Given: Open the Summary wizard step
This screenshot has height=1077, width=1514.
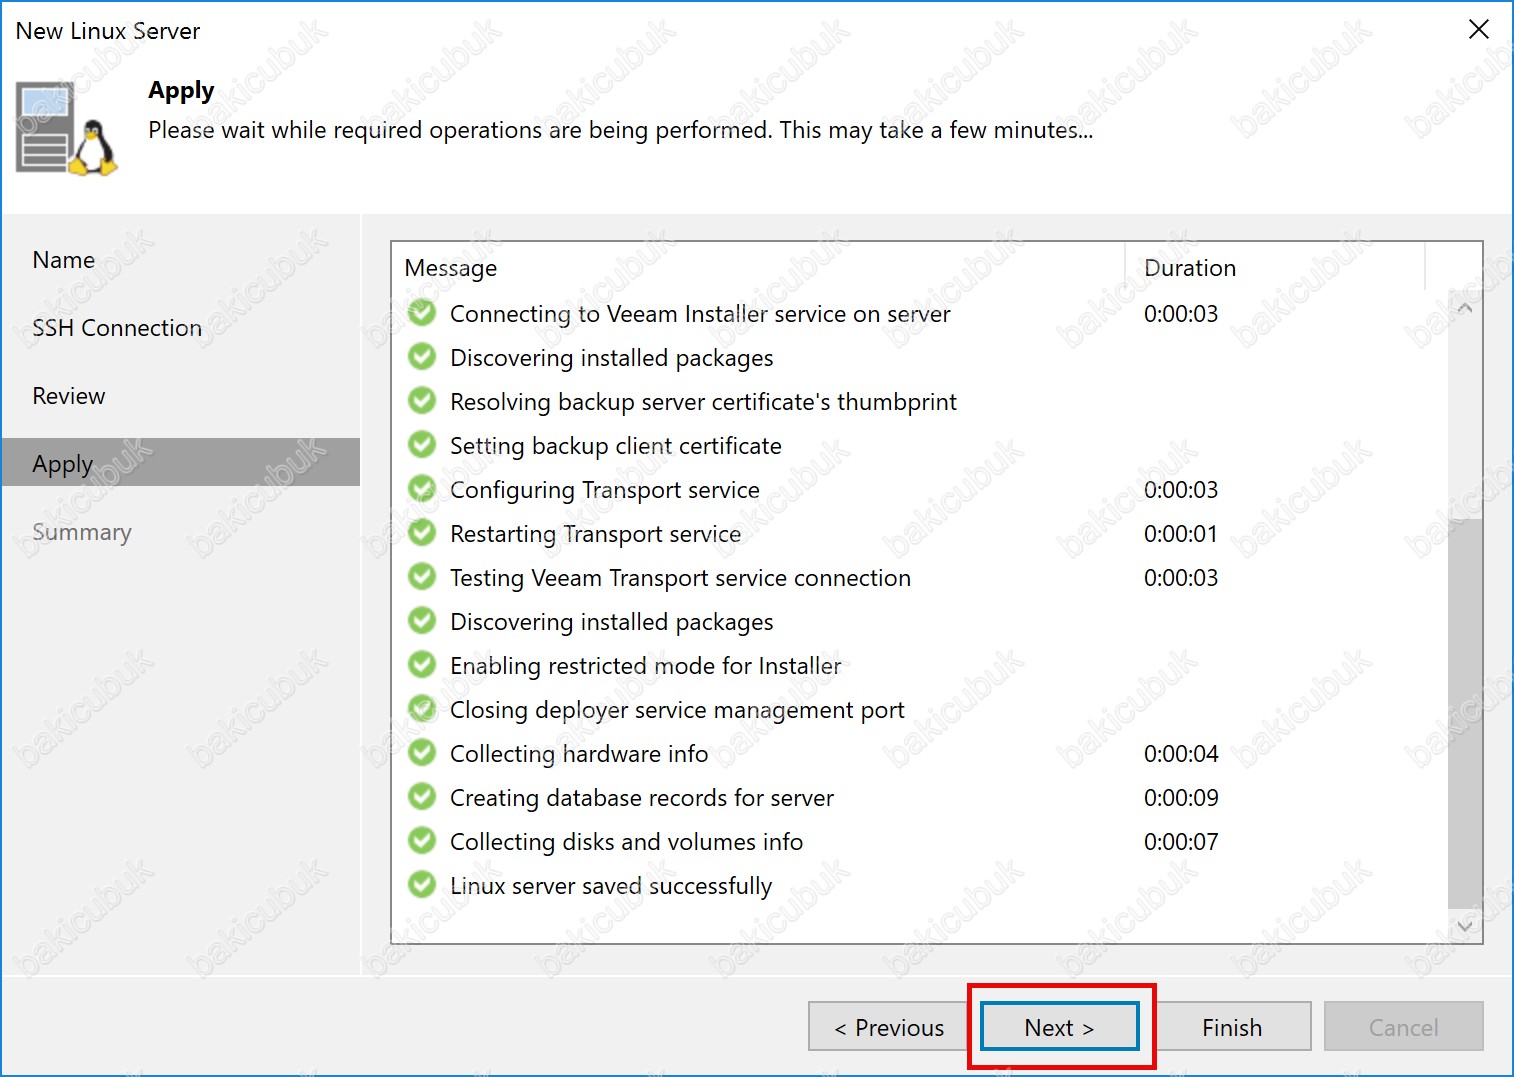Looking at the screenshot, I should pos(82,532).
